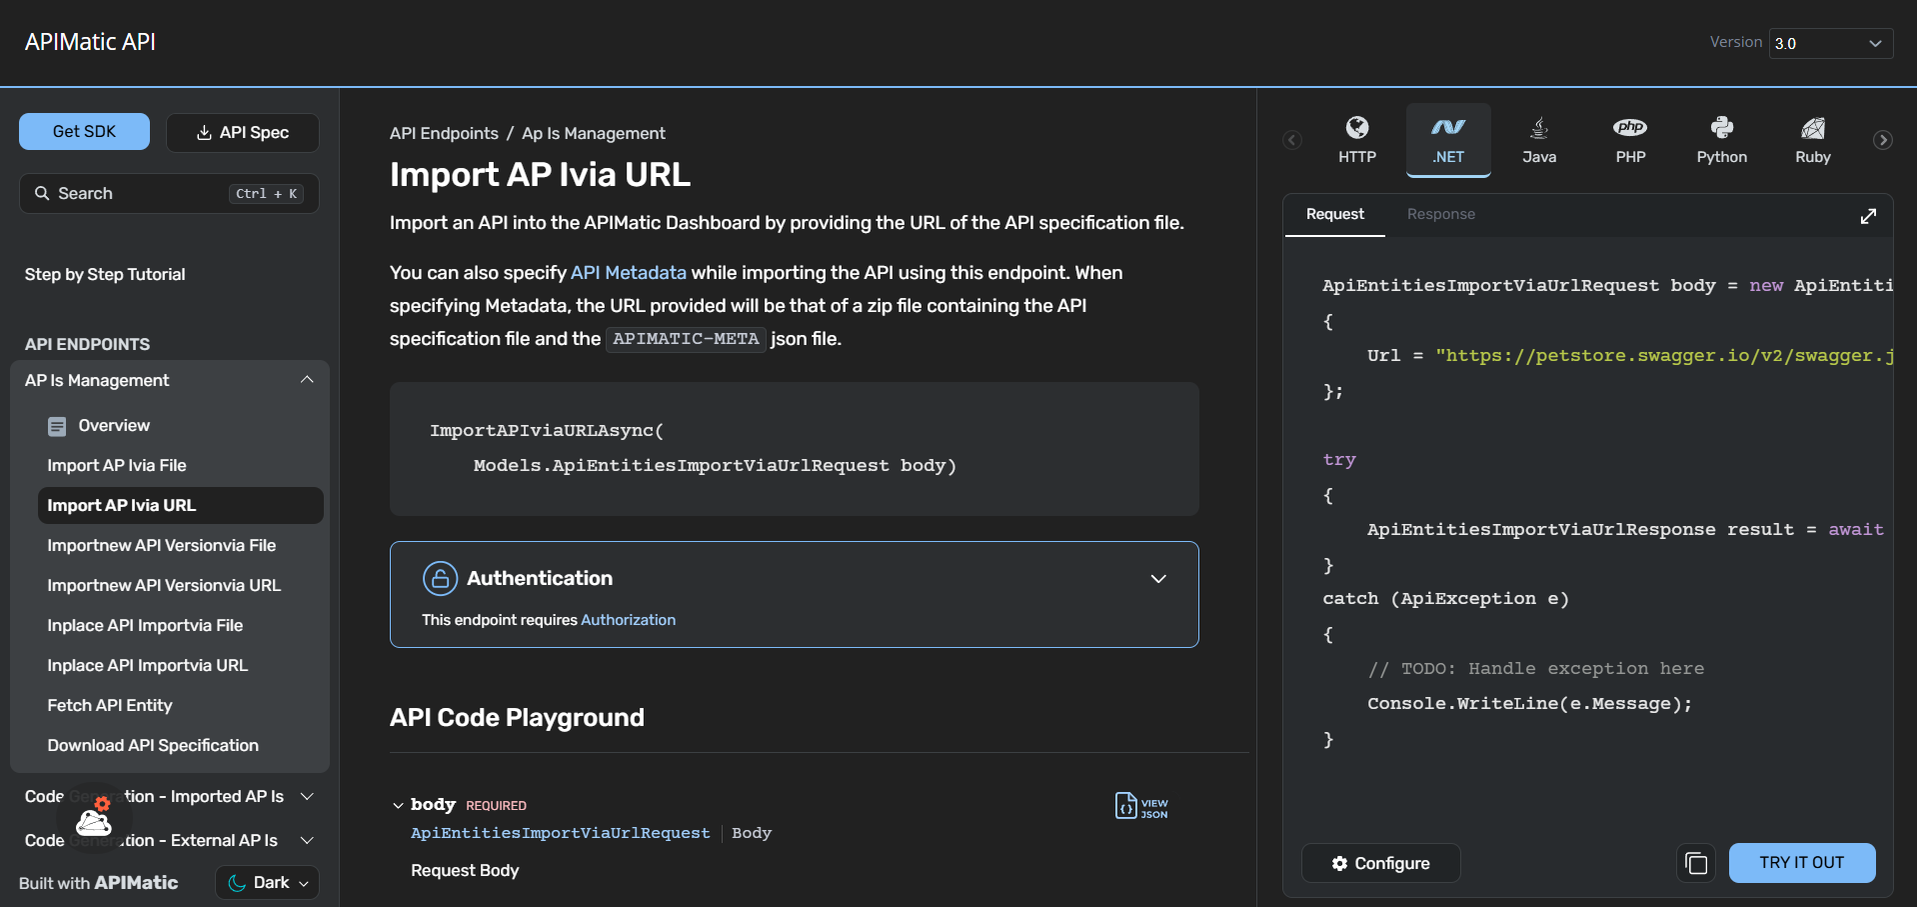Open the Dark theme selector
The height and width of the screenshot is (907, 1917).
(267, 882)
